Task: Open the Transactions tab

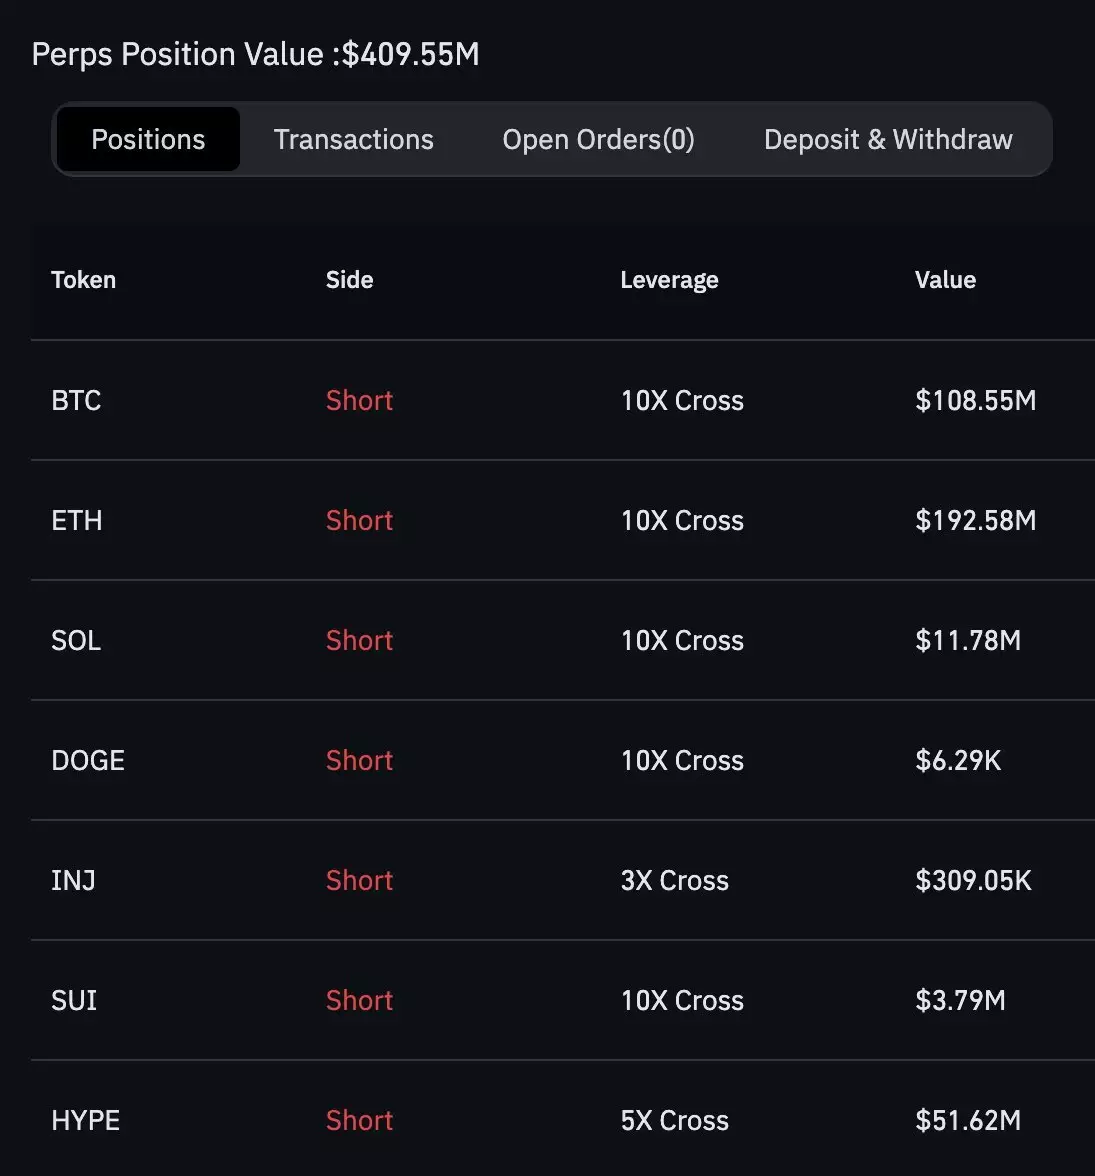Action: click(x=353, y=139)
